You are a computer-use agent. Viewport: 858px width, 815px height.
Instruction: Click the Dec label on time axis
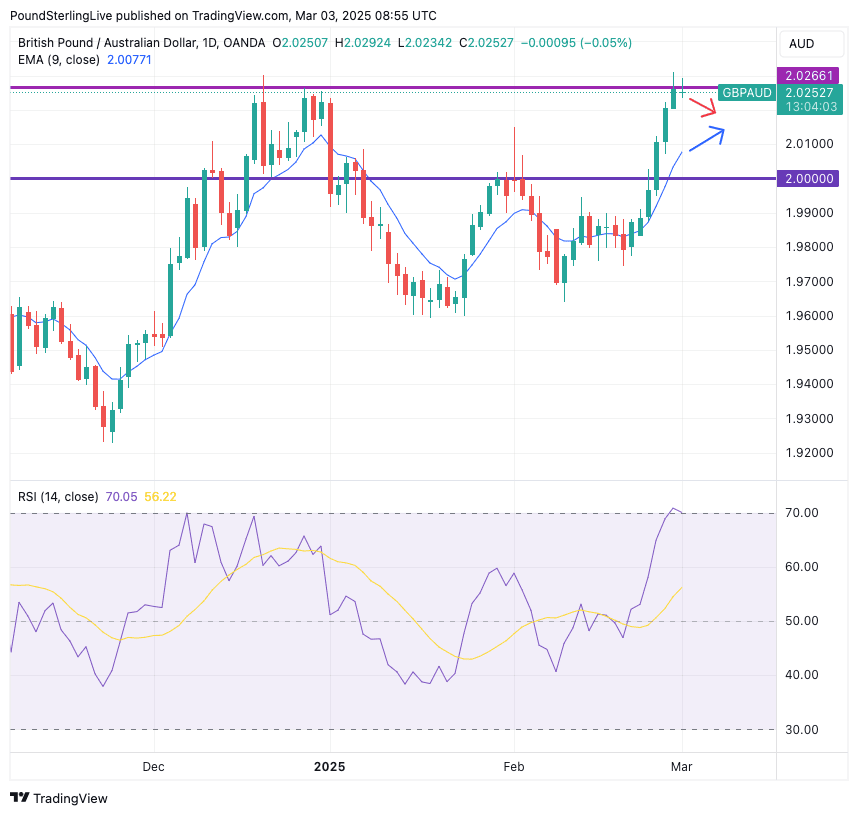click(x=154, y=766)
